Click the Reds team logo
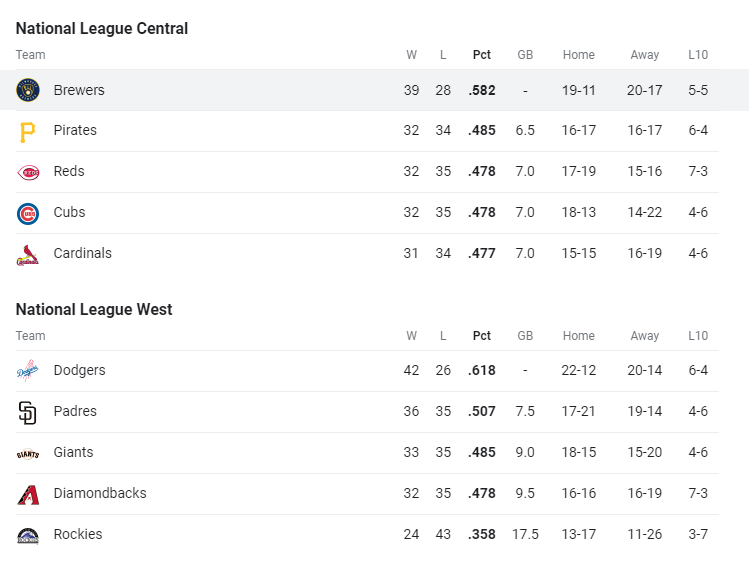The height and width of the screenshot is (568, 749). (28, 172)
